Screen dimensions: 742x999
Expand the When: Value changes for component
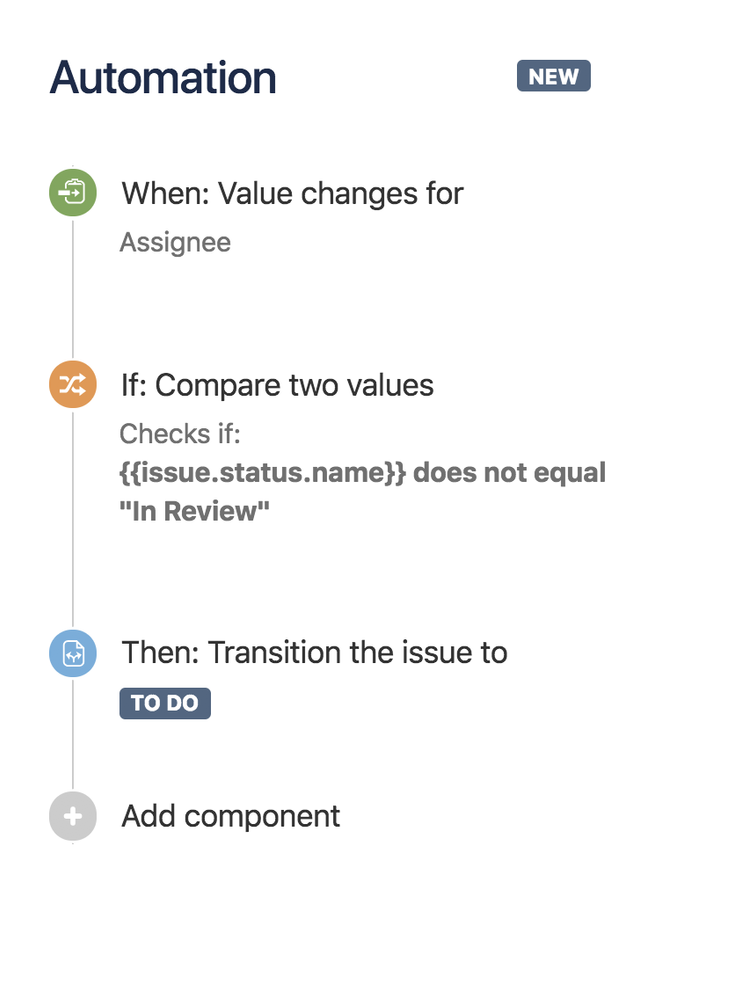point(292,193)
